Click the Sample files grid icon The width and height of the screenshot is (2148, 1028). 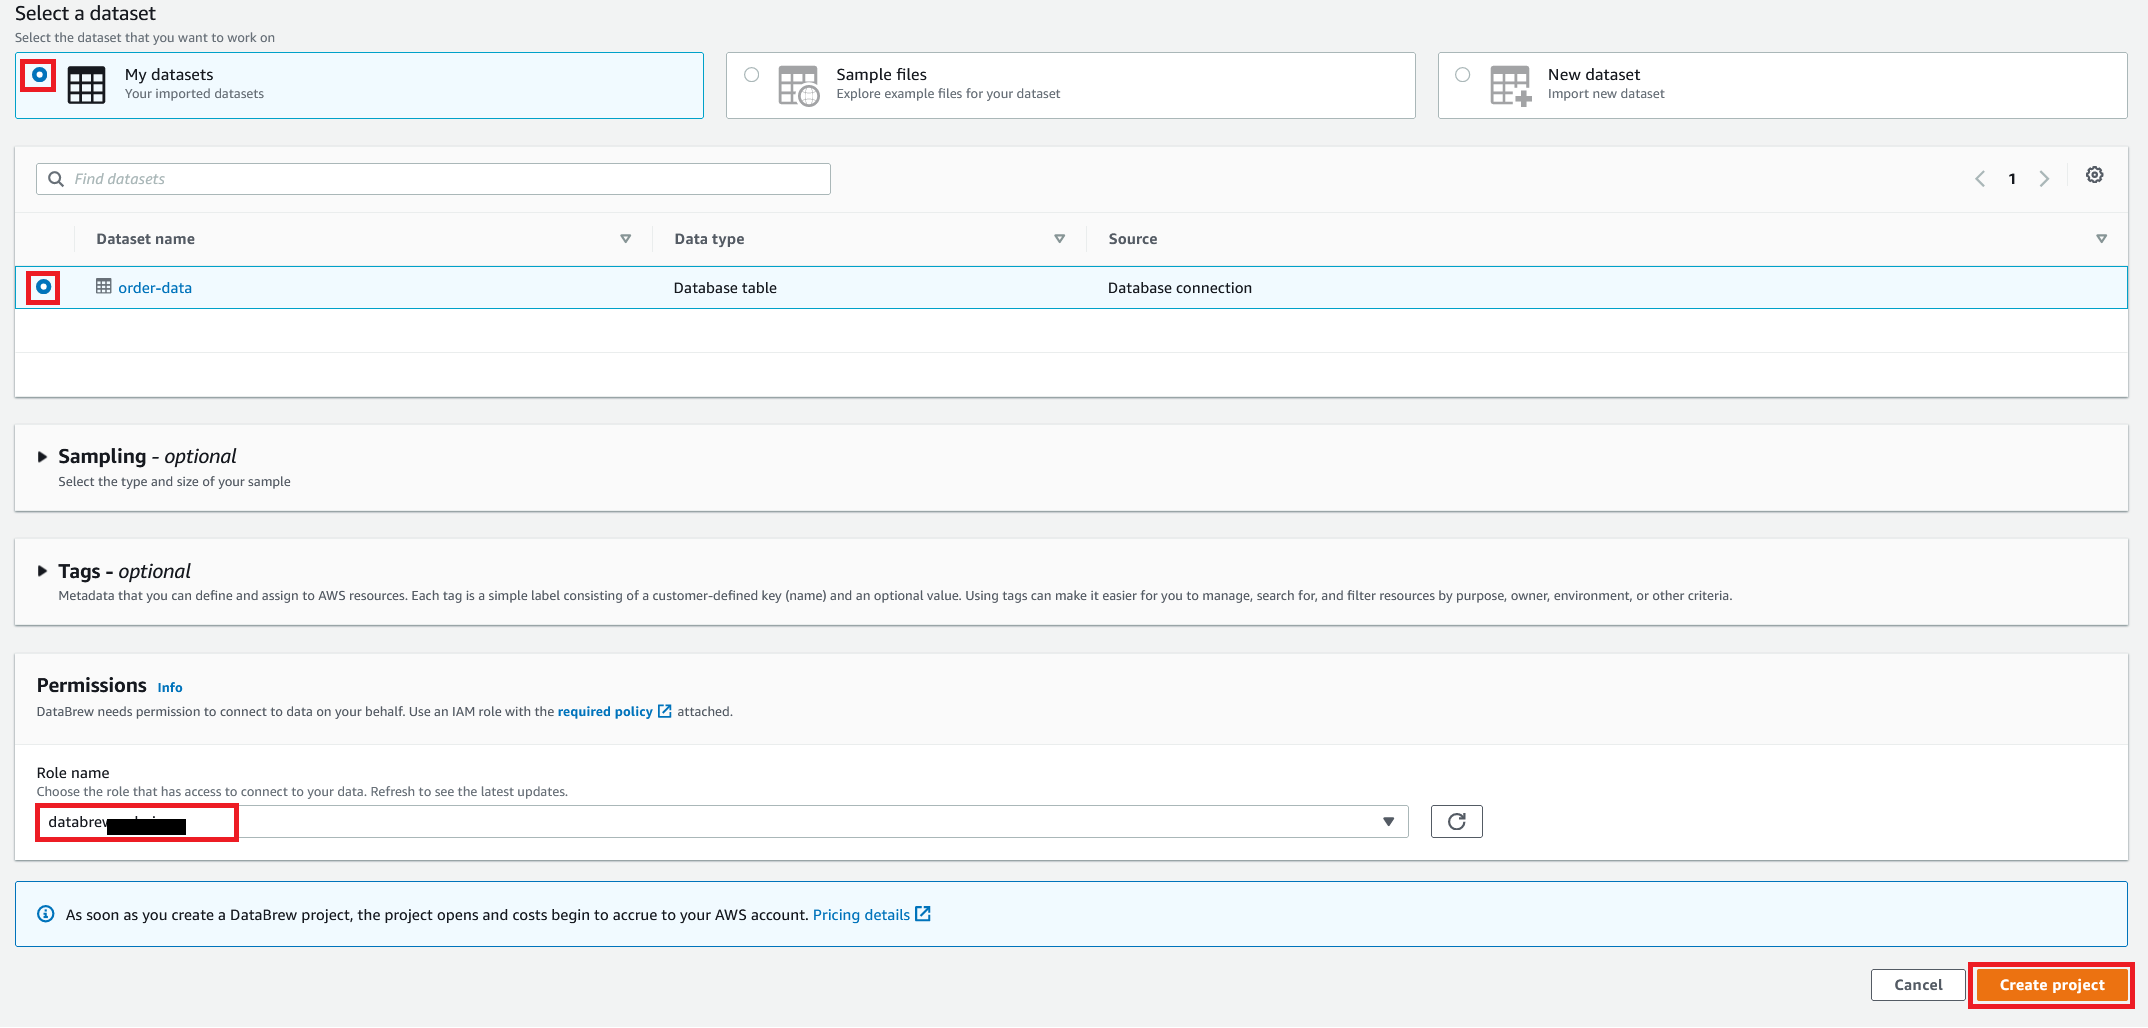(798, 86)
